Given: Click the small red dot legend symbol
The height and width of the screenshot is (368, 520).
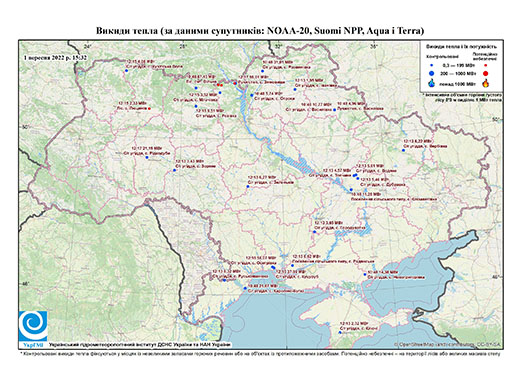Looking at the screenshot, I should point(486,65).
